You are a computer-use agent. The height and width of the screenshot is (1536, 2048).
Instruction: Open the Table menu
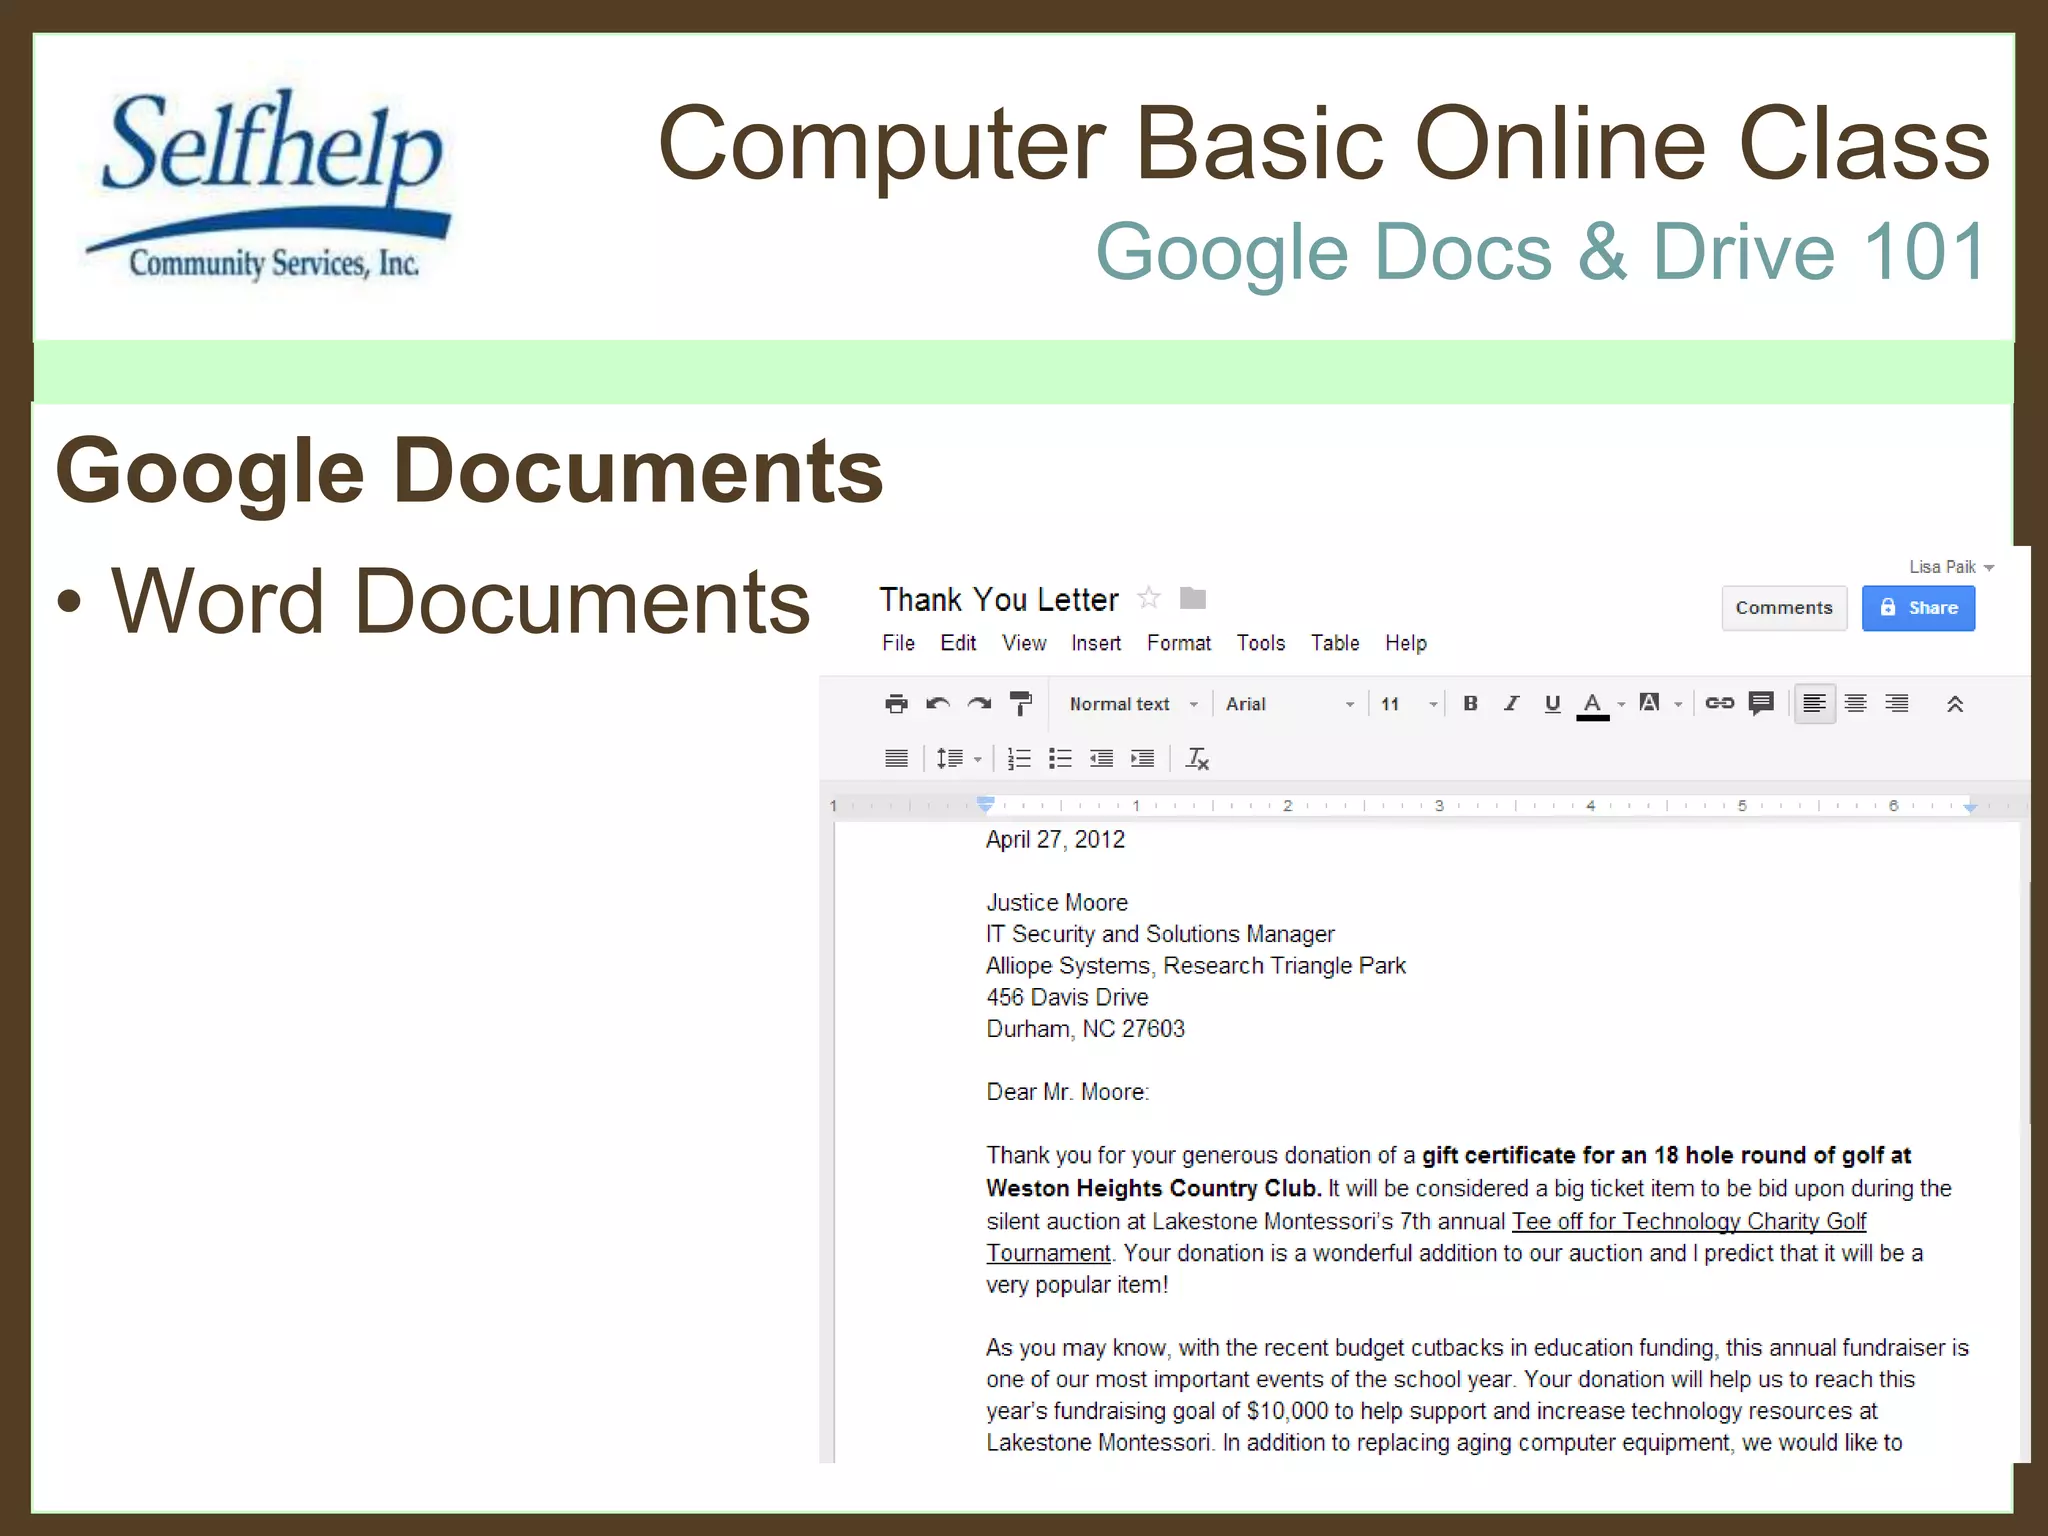[1335, 643]
